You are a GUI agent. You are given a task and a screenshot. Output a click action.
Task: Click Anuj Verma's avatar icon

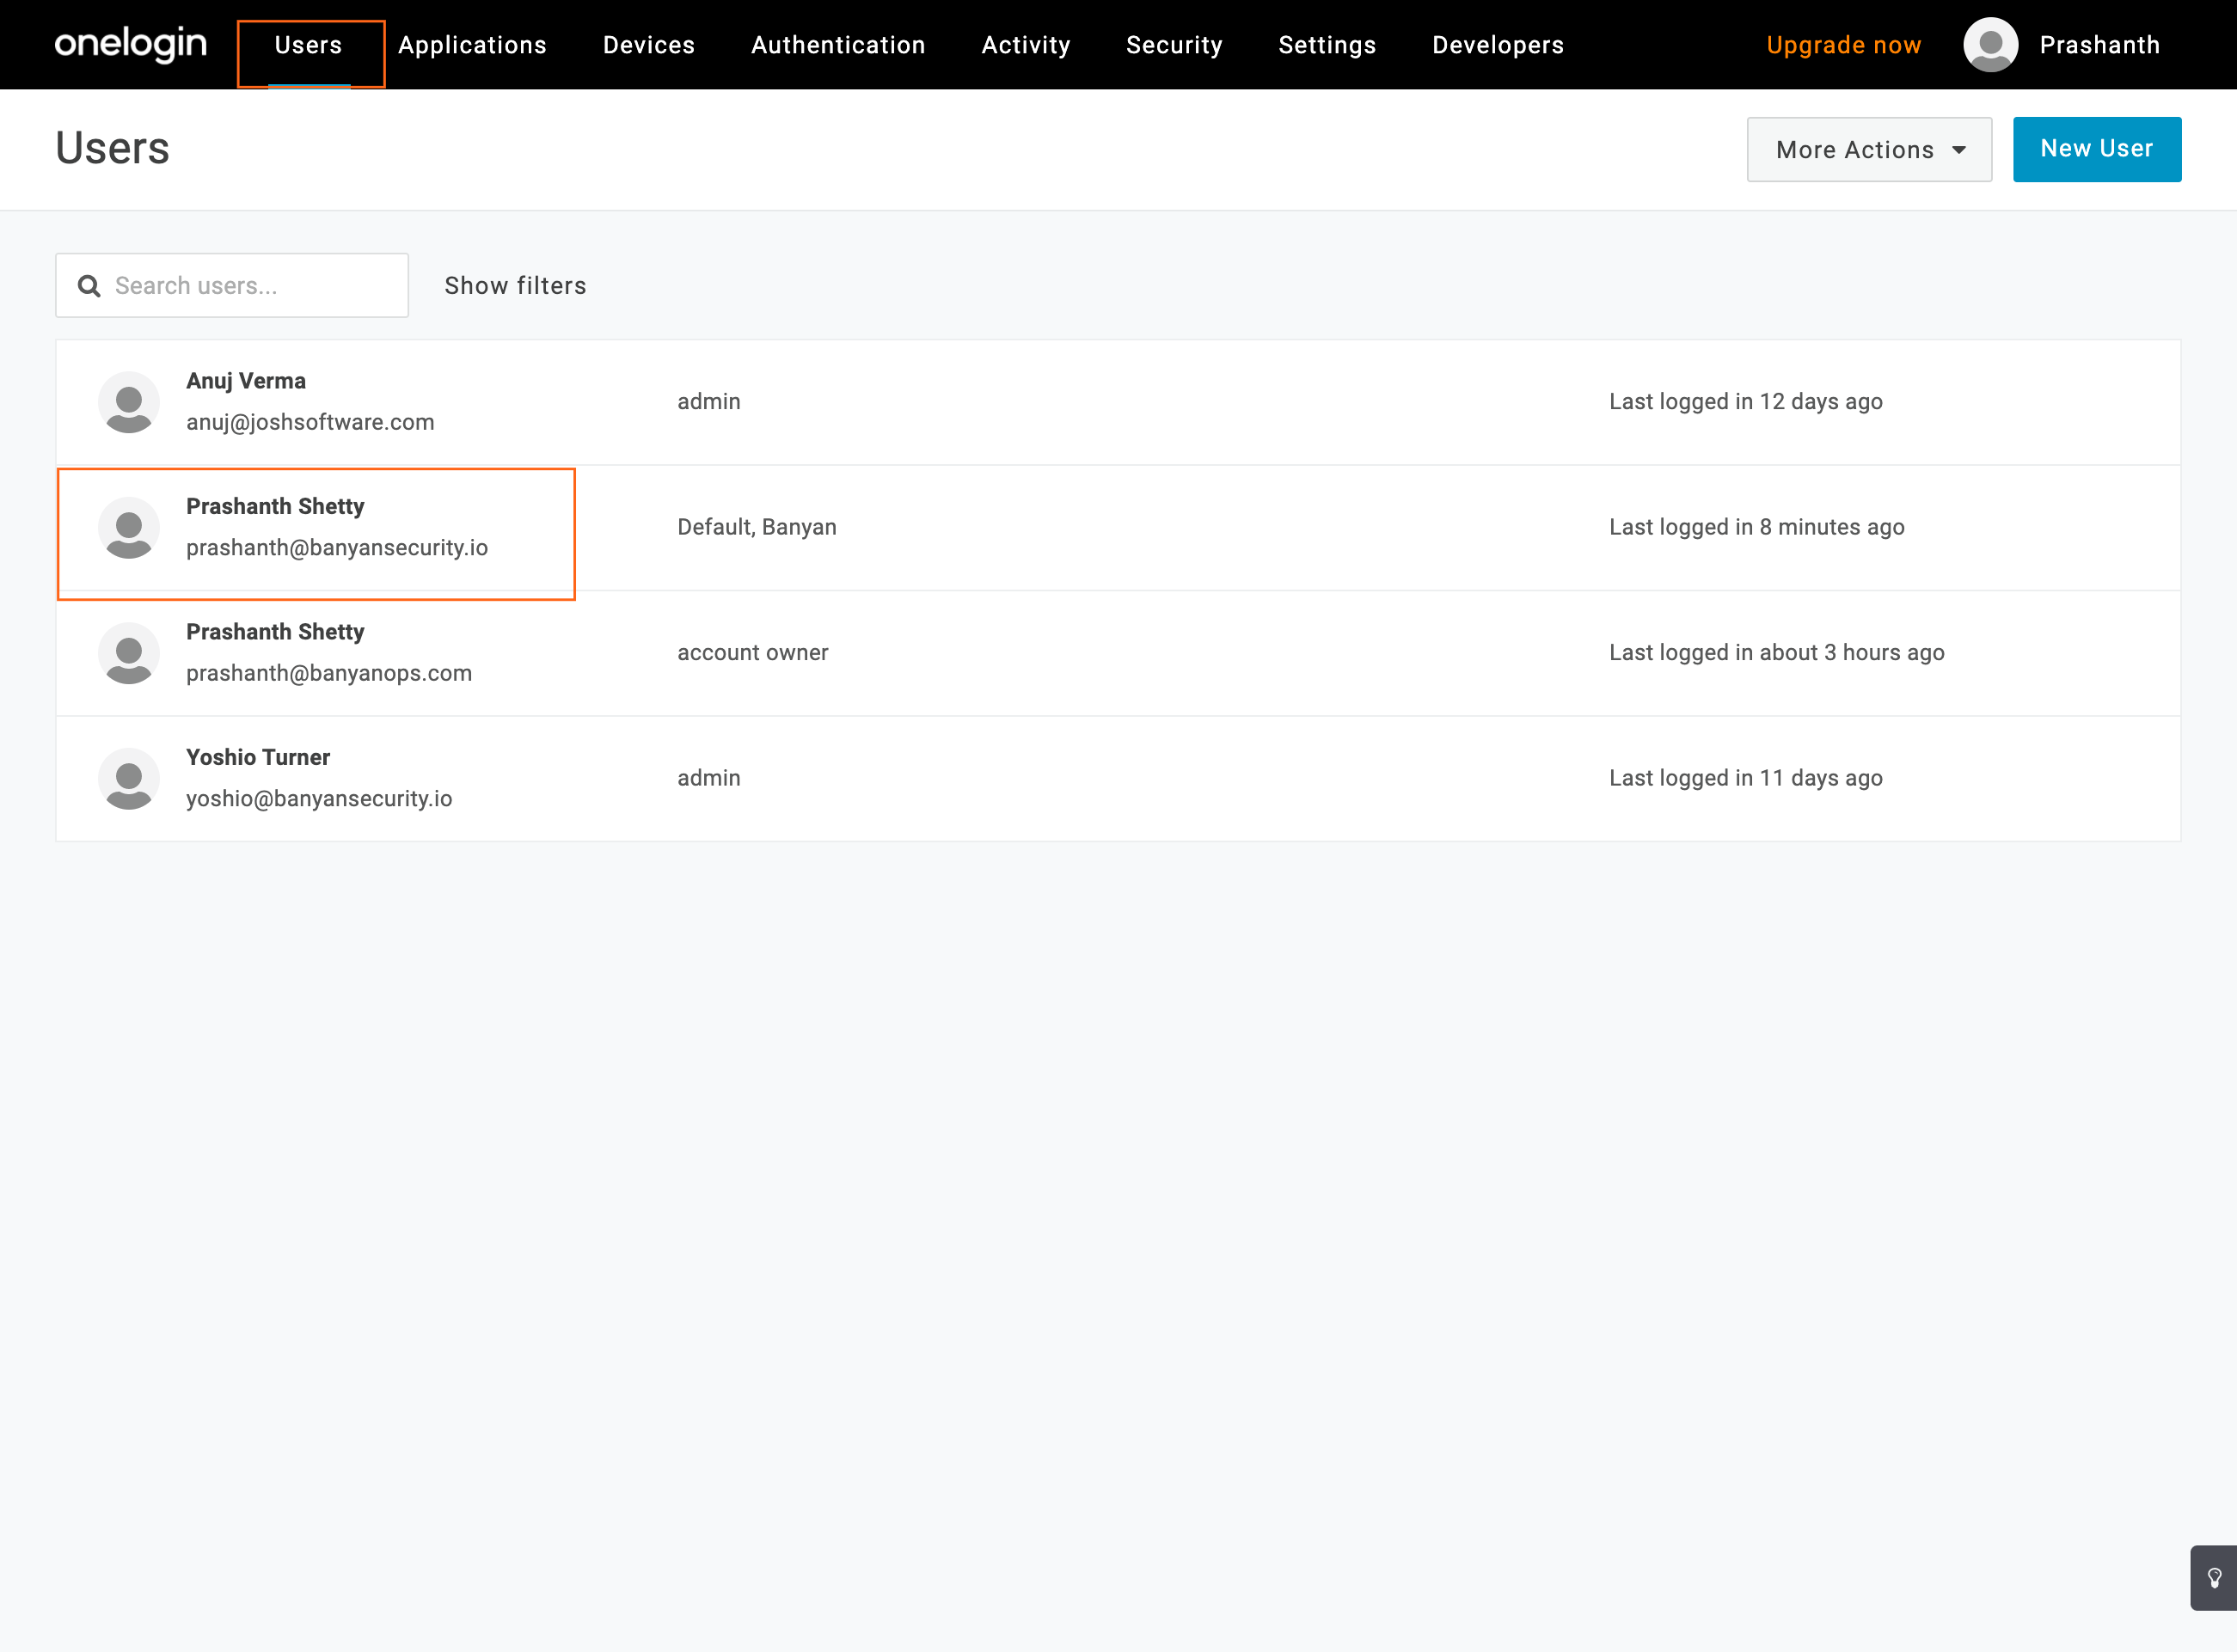pos(129,402)
